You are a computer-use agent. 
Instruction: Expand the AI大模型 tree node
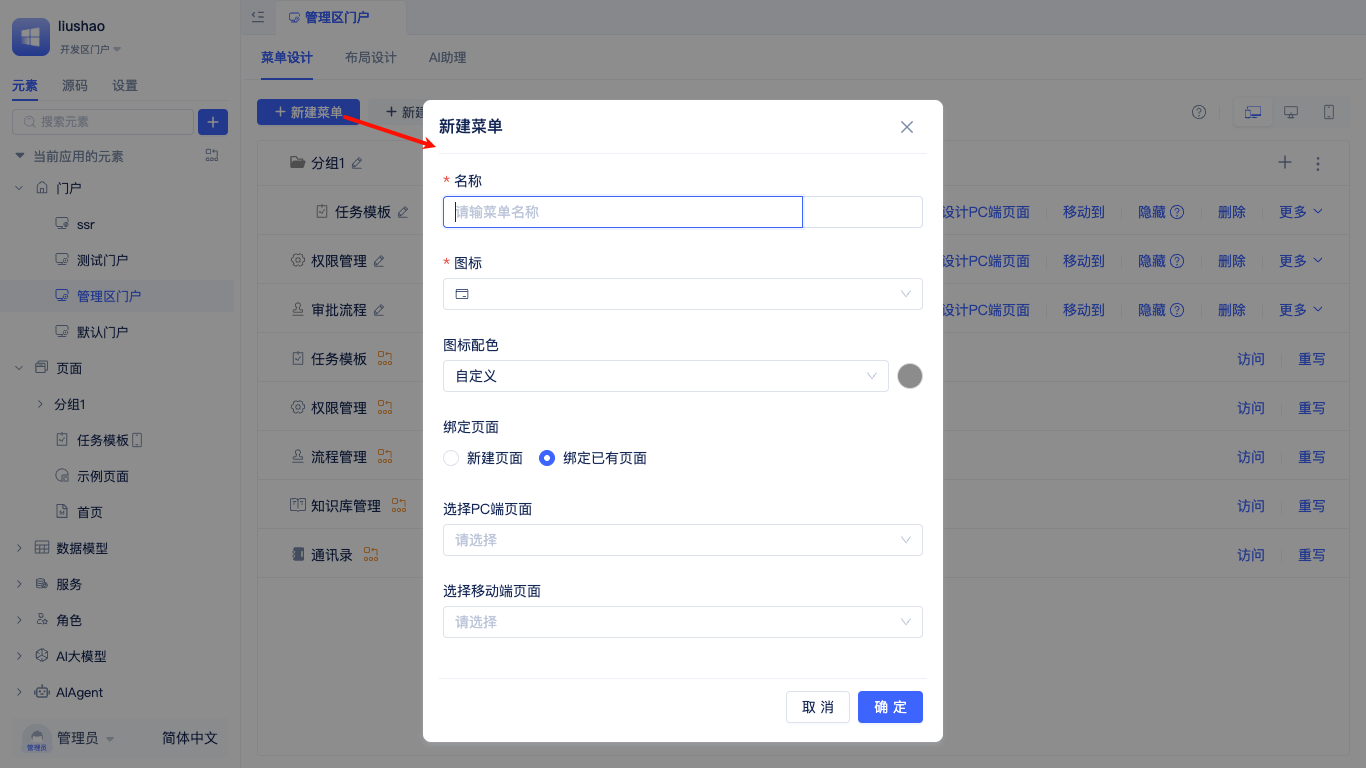click(x=19, y=656)
